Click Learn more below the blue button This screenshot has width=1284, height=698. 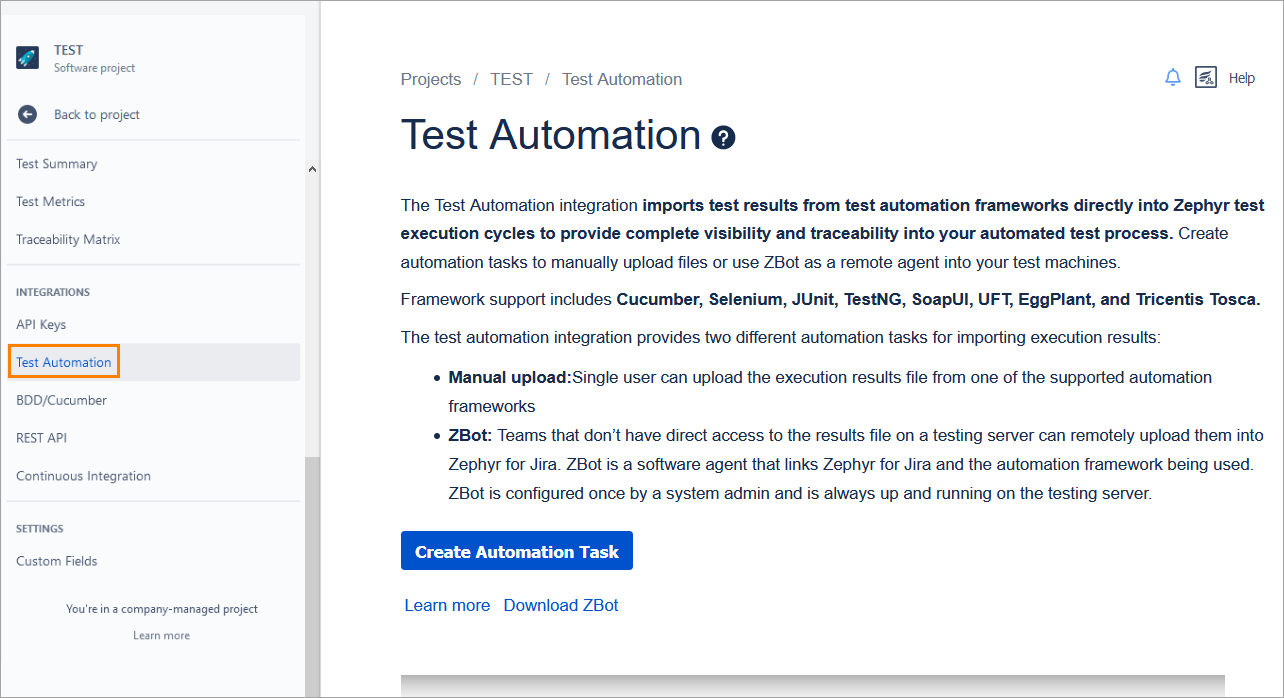click(x=446, y=605)
